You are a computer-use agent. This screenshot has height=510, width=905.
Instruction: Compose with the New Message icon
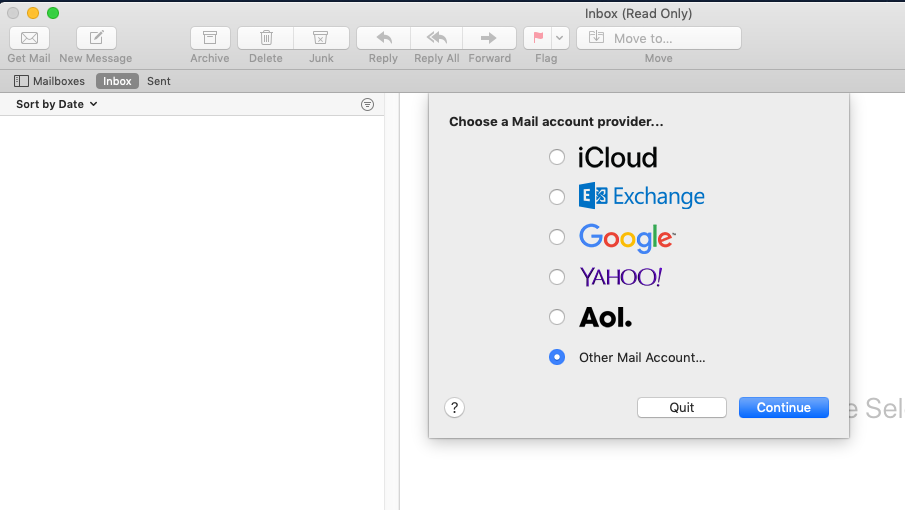pyautogui.click(x=96, y=38)
